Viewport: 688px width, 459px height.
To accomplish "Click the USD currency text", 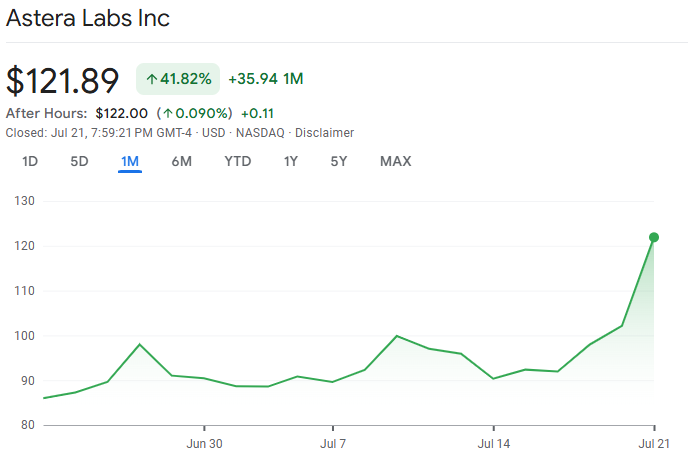I will [214, 133].
